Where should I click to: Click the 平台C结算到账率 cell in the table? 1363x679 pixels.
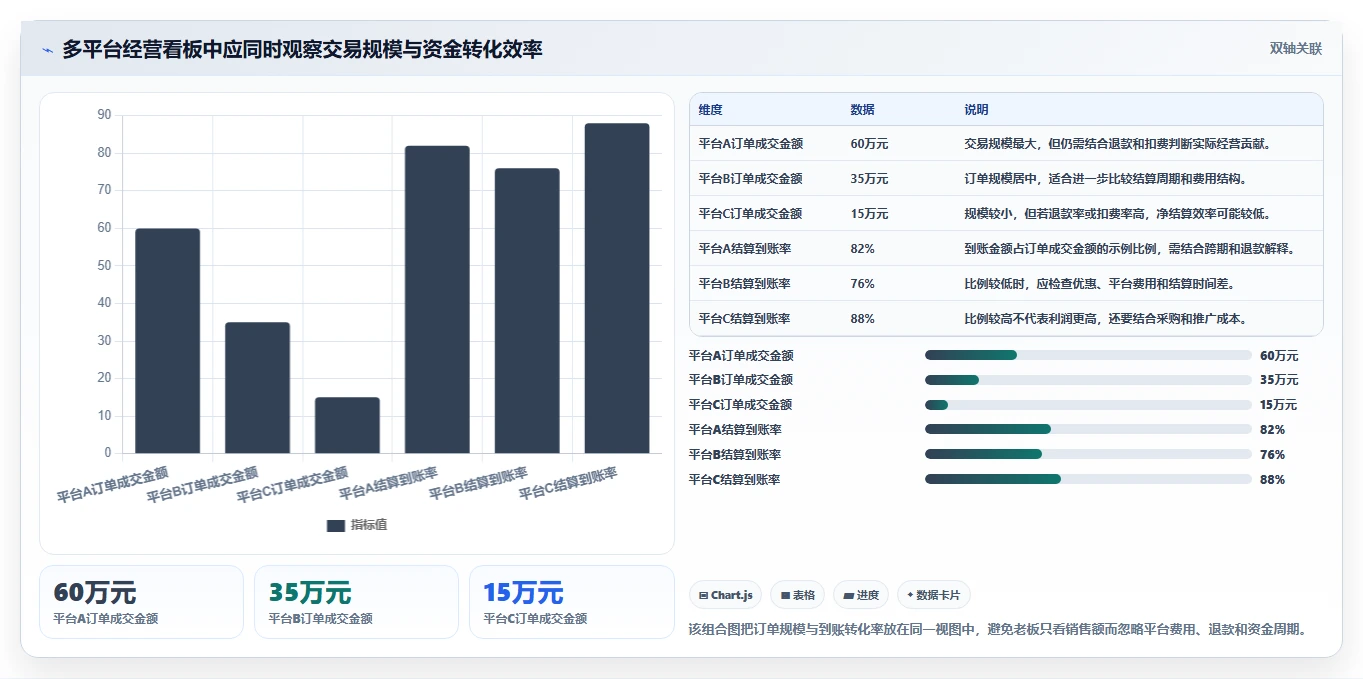coord(744,319)
